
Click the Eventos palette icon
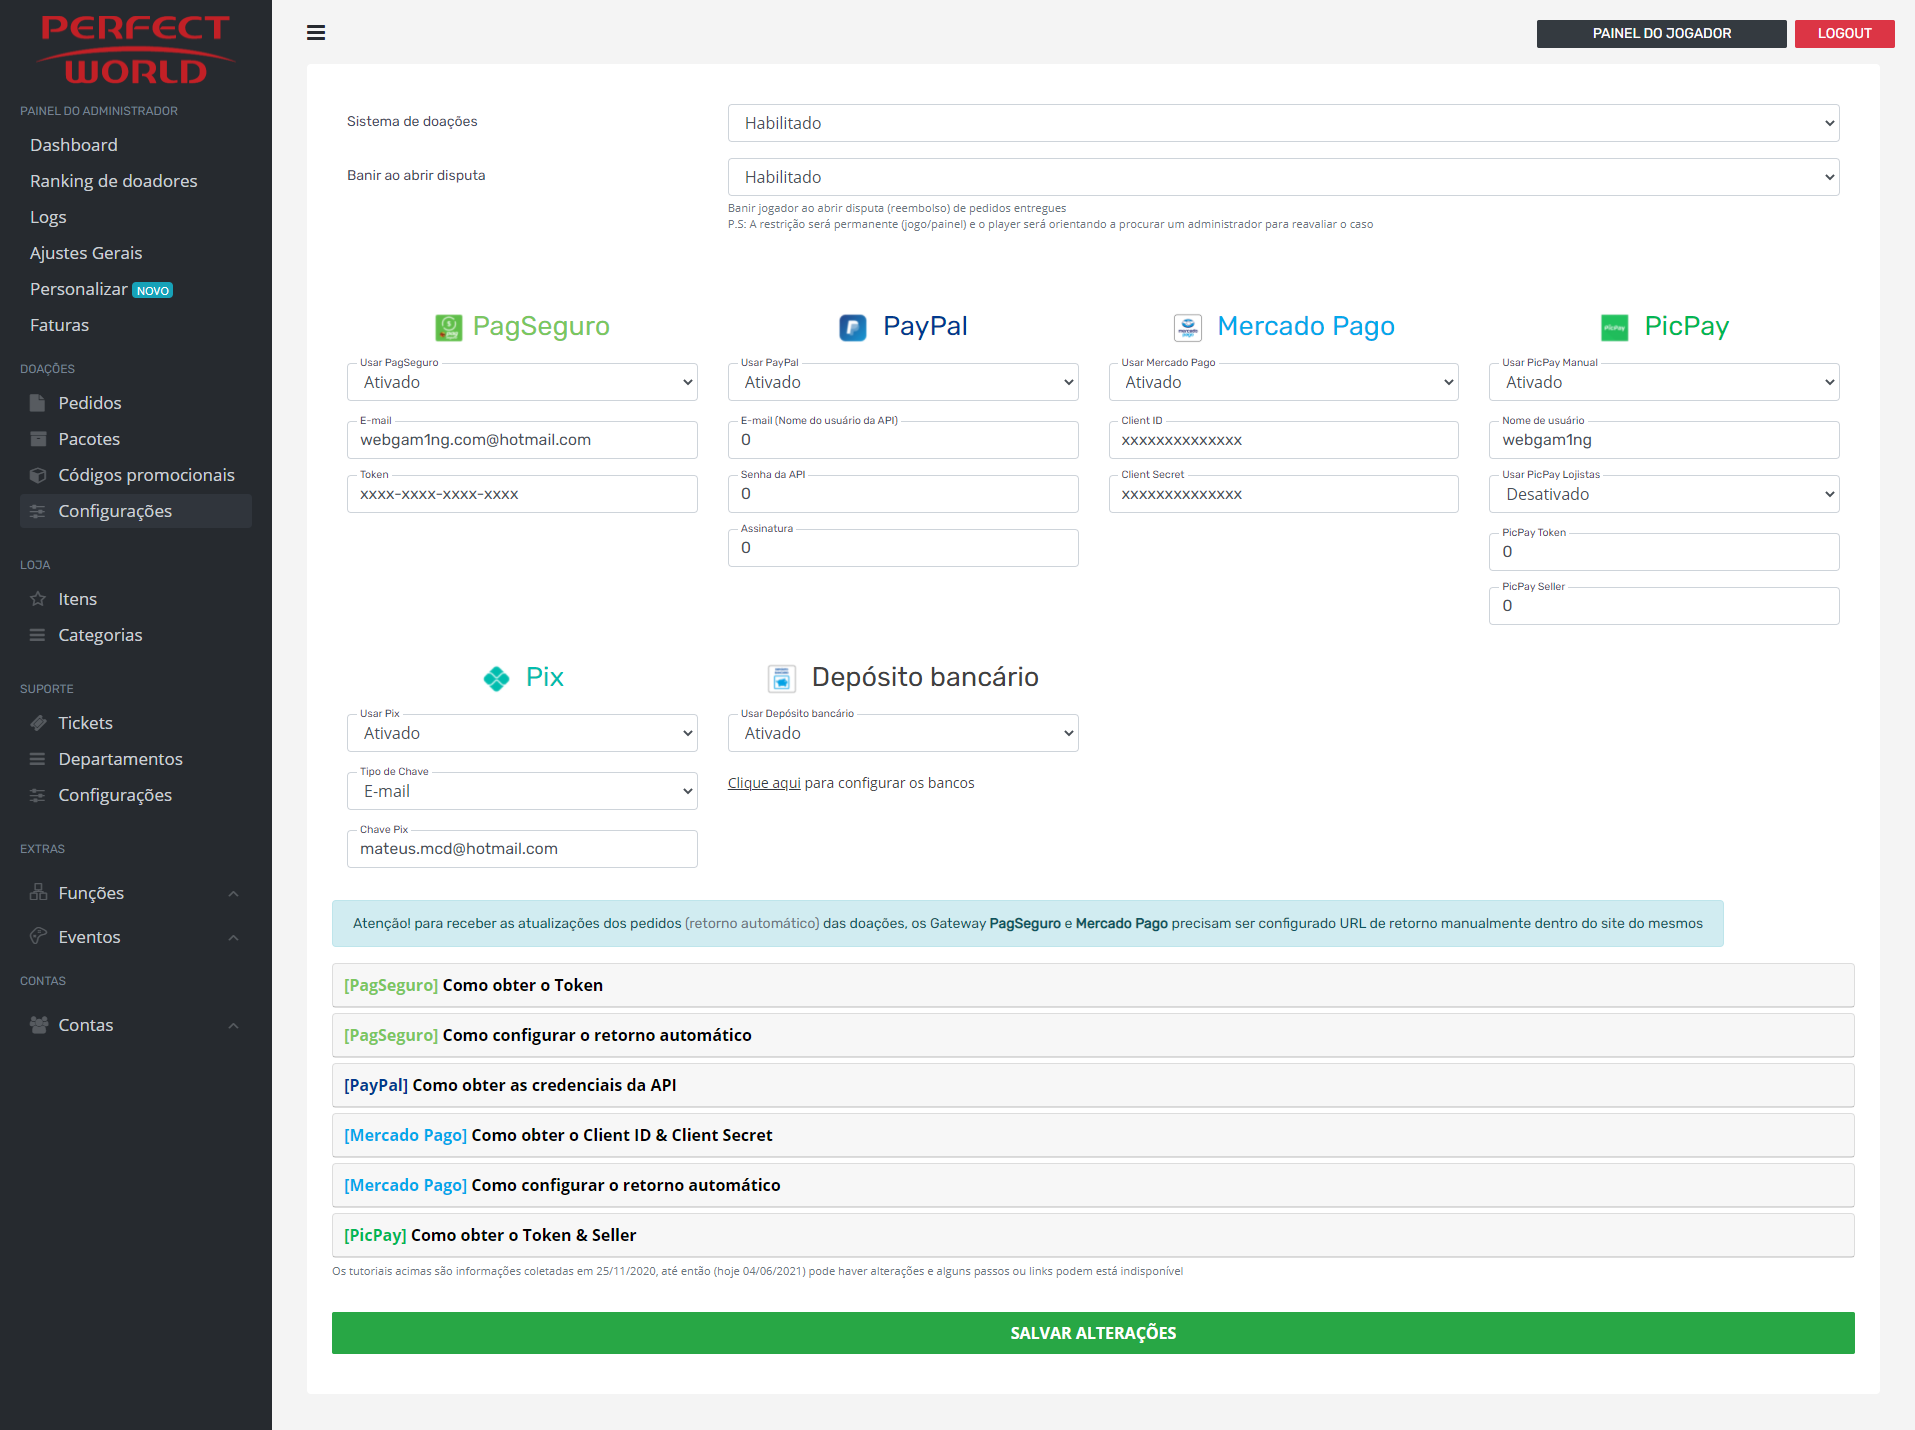click(38, 936)
